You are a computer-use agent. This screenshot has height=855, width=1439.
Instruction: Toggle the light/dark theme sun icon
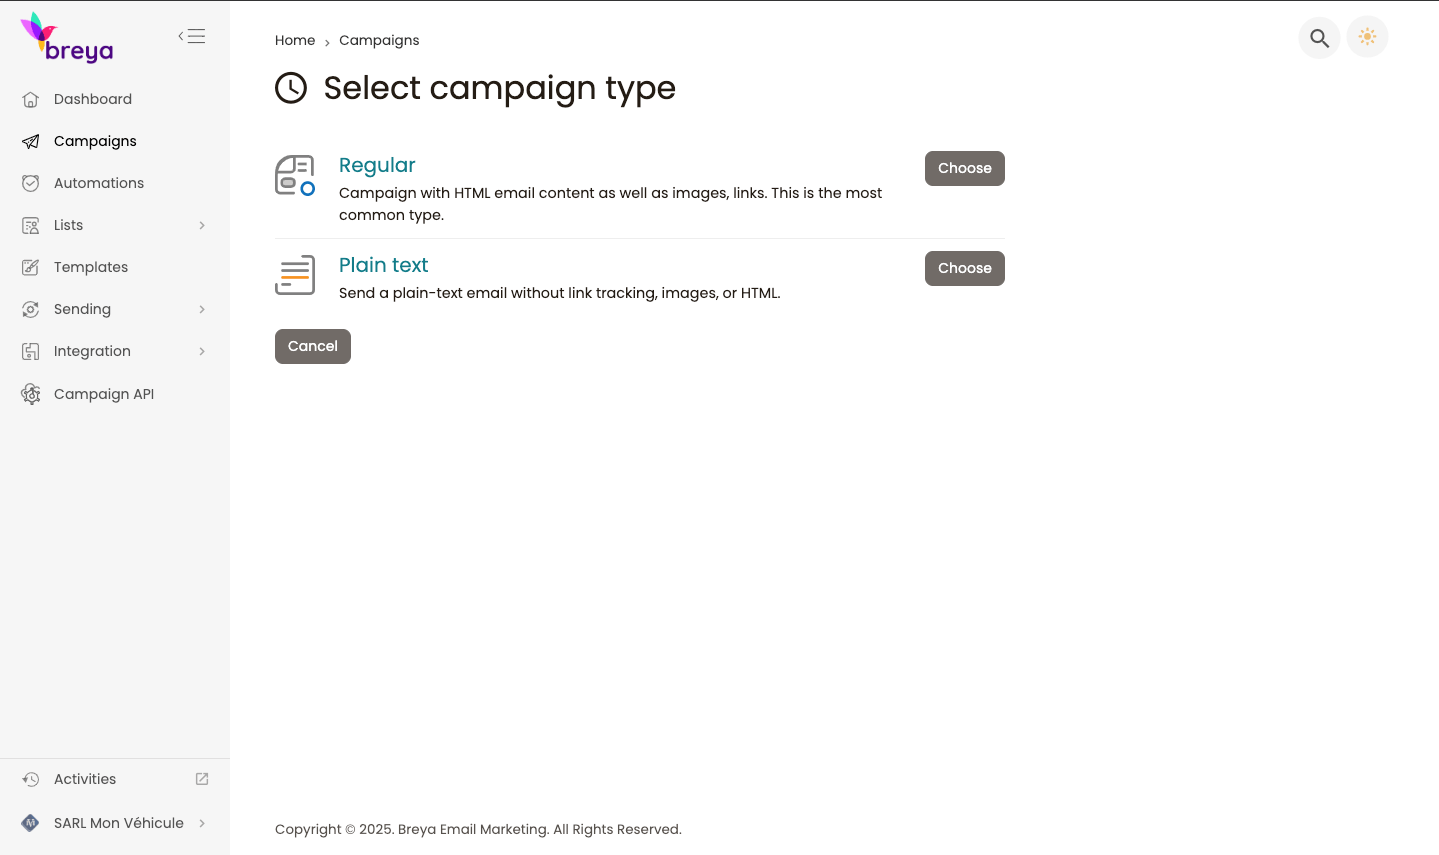1367,38
